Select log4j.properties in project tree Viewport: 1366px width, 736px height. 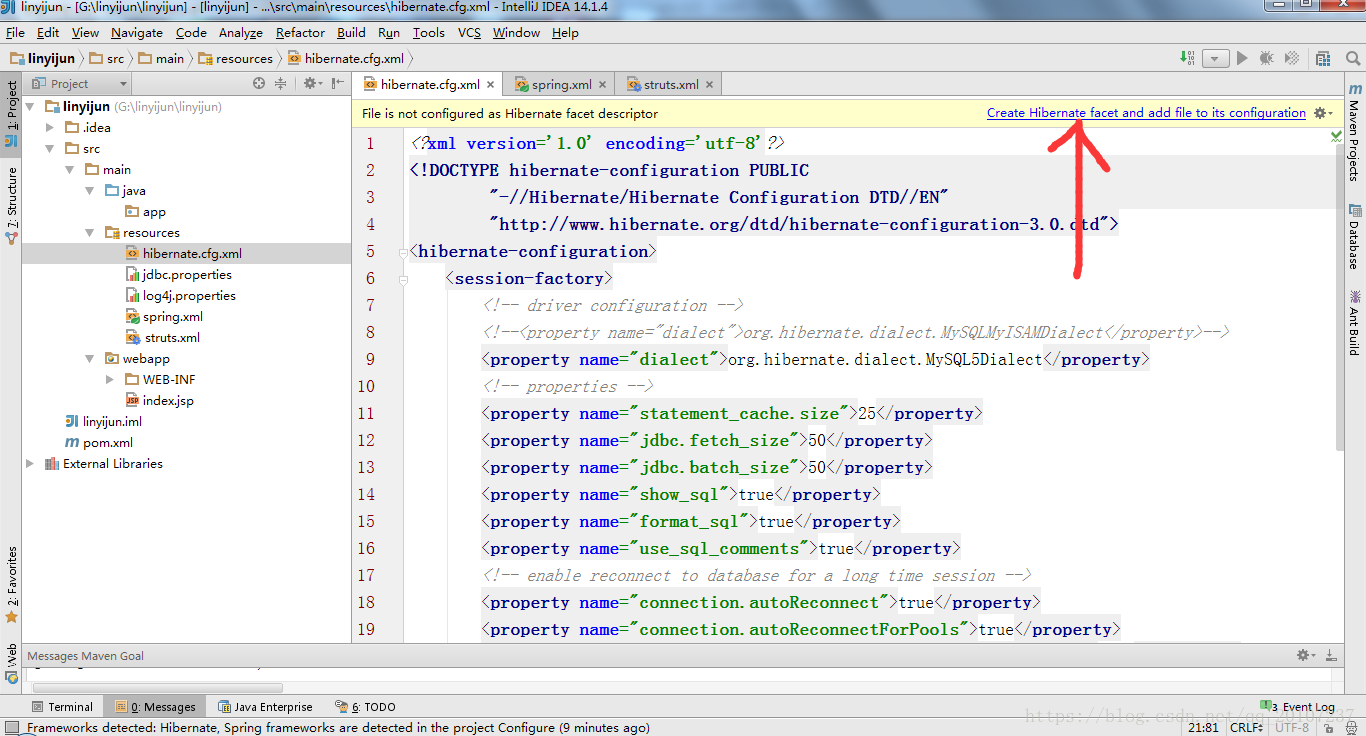click(181, 295)
